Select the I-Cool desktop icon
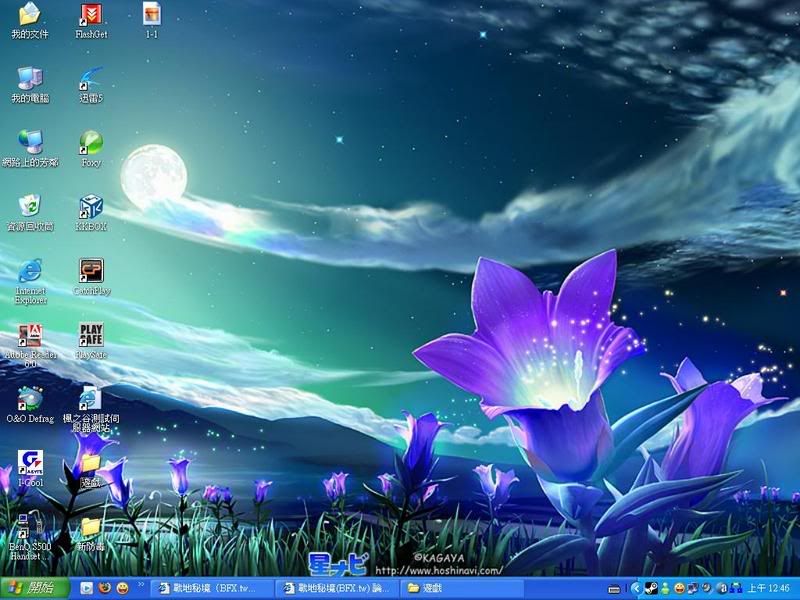 pos(30,462)
